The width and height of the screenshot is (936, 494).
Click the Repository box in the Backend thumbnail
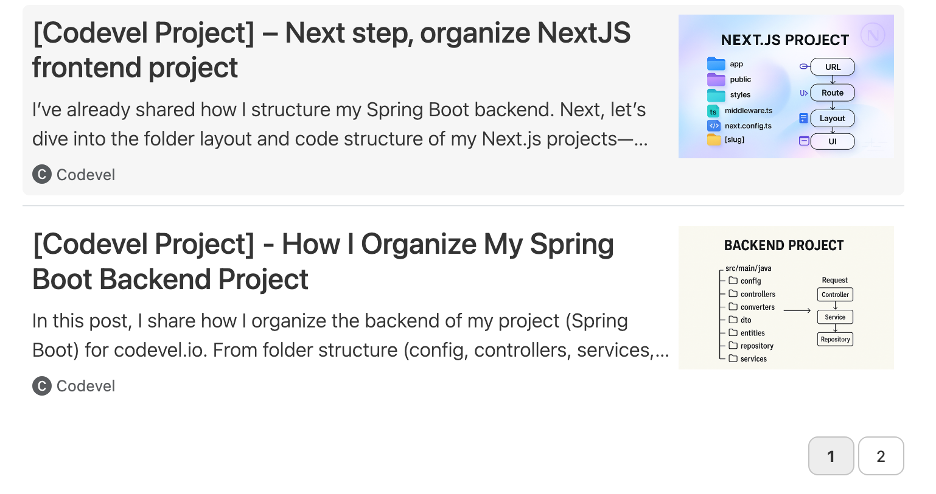(x=835, y=340)
